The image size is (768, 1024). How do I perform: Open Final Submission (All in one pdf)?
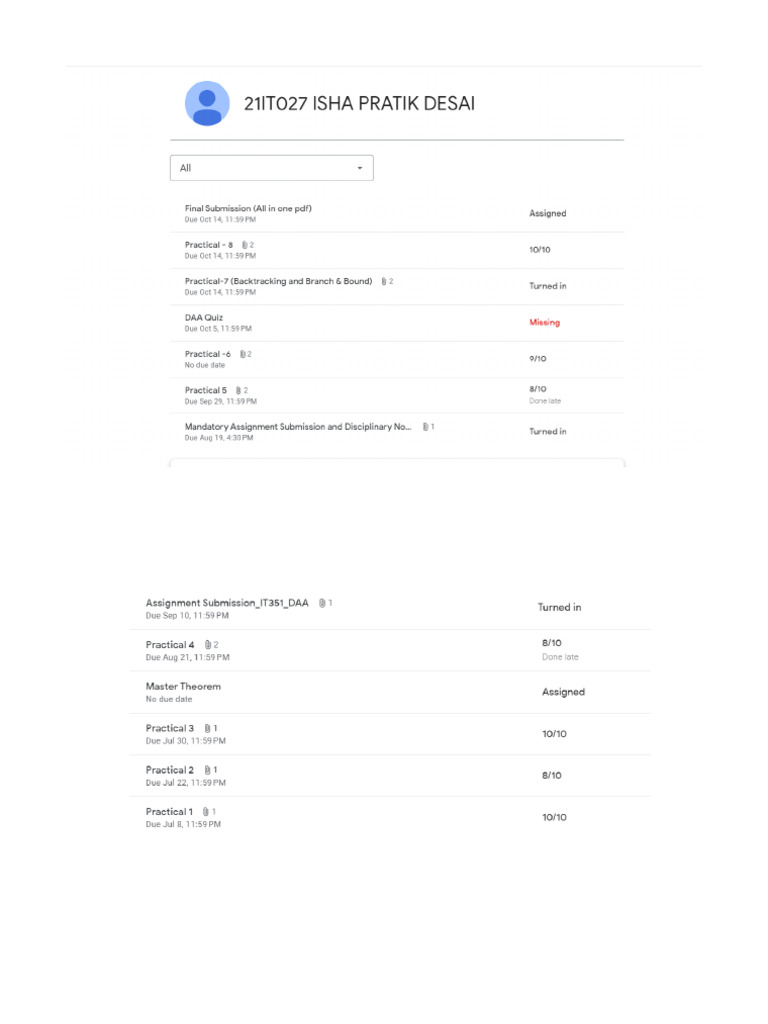248,209
